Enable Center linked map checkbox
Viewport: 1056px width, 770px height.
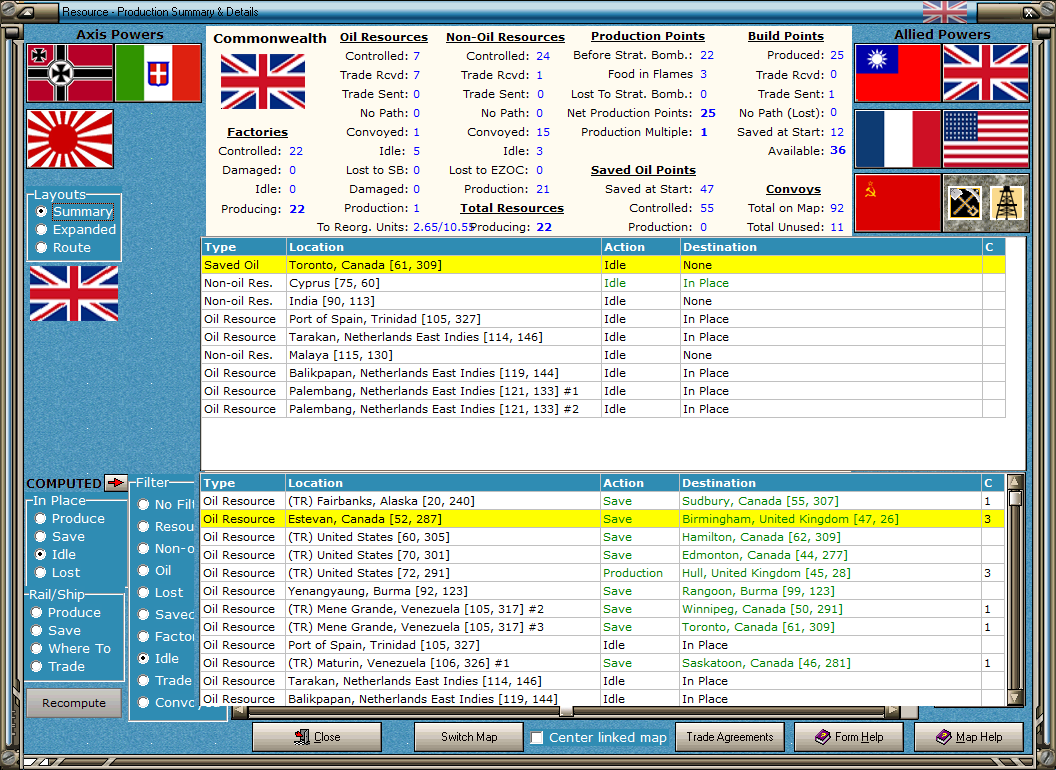coord(537,738)
